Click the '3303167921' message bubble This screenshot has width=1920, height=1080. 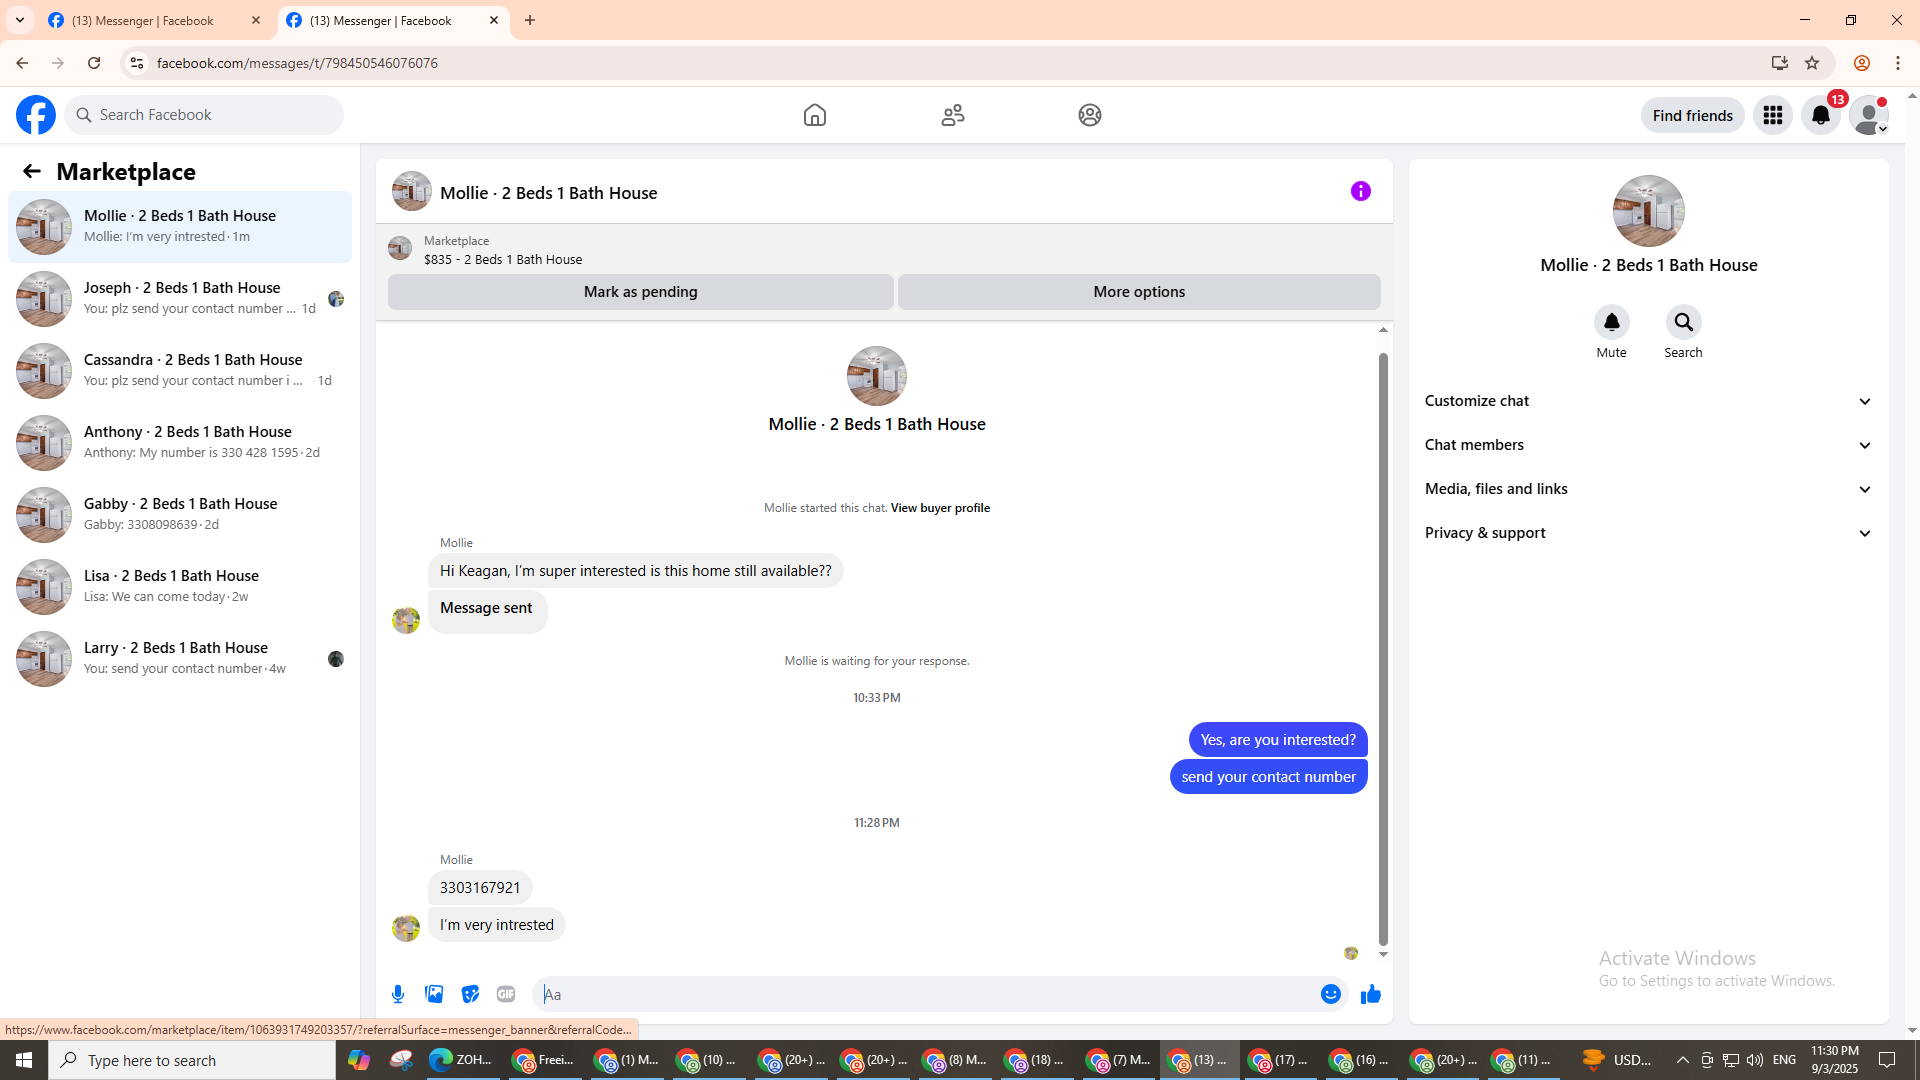[x=480, y=888]
